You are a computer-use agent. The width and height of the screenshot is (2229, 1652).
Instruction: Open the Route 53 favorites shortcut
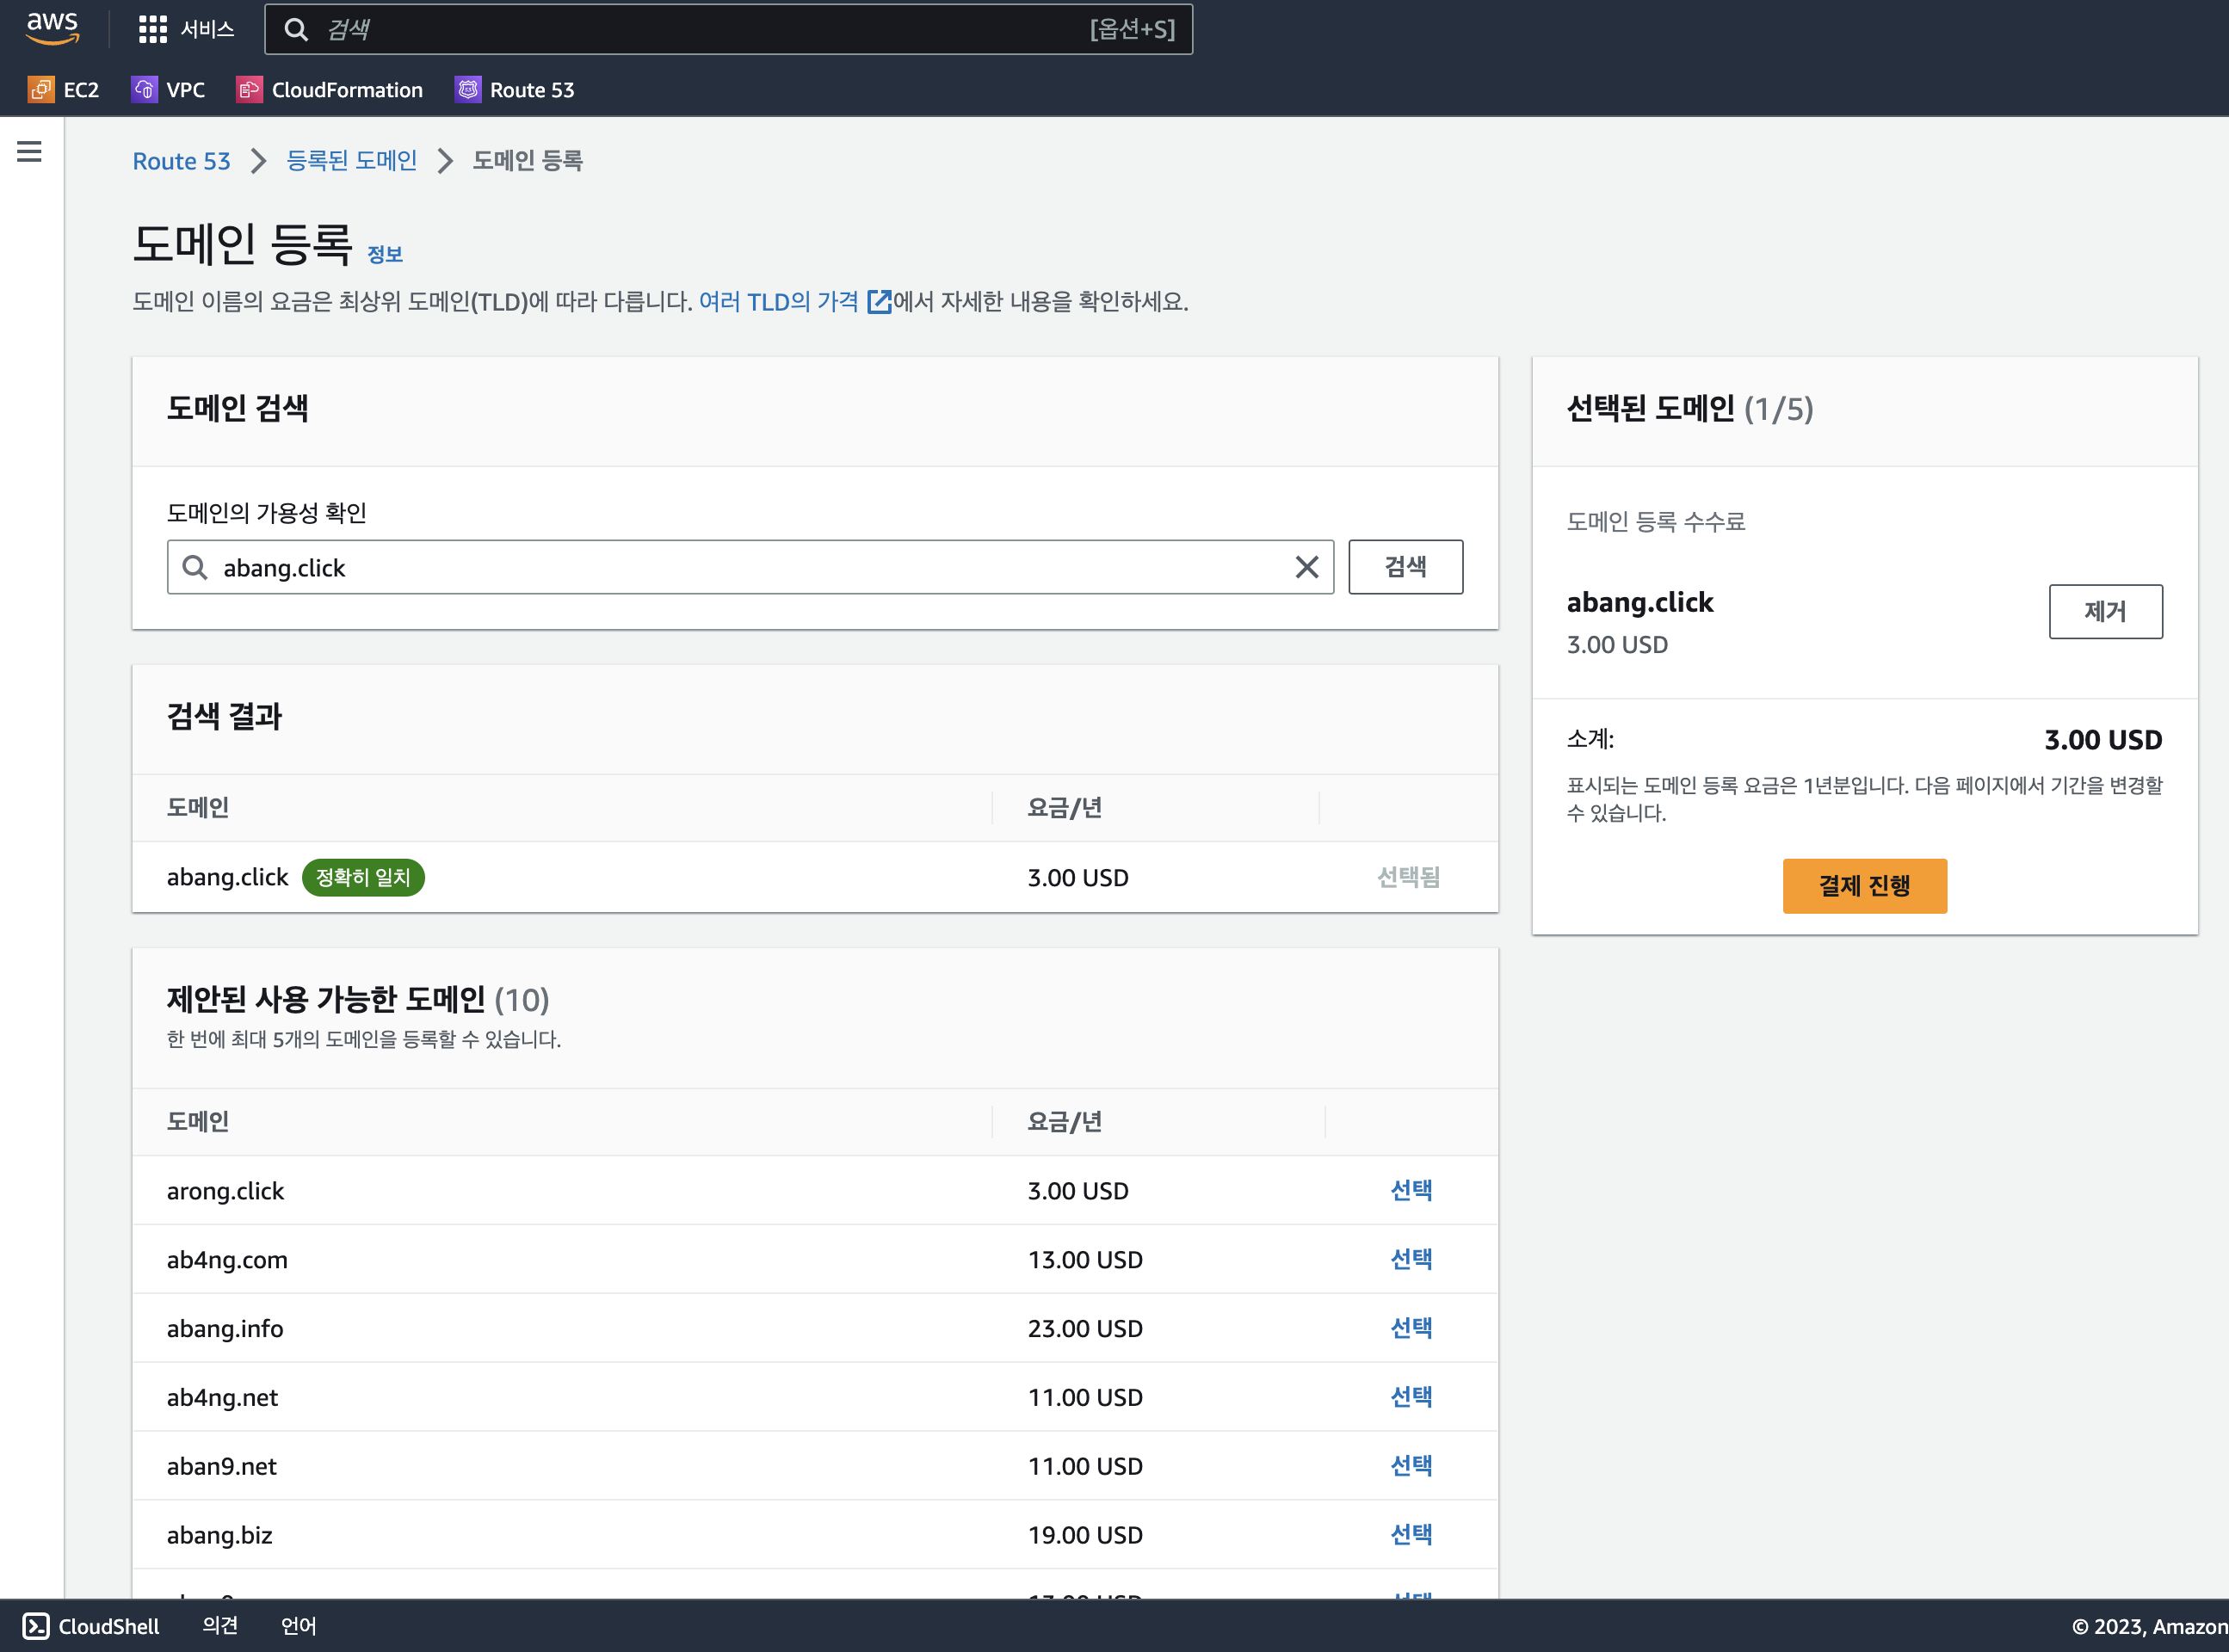(x=515, y=90)
